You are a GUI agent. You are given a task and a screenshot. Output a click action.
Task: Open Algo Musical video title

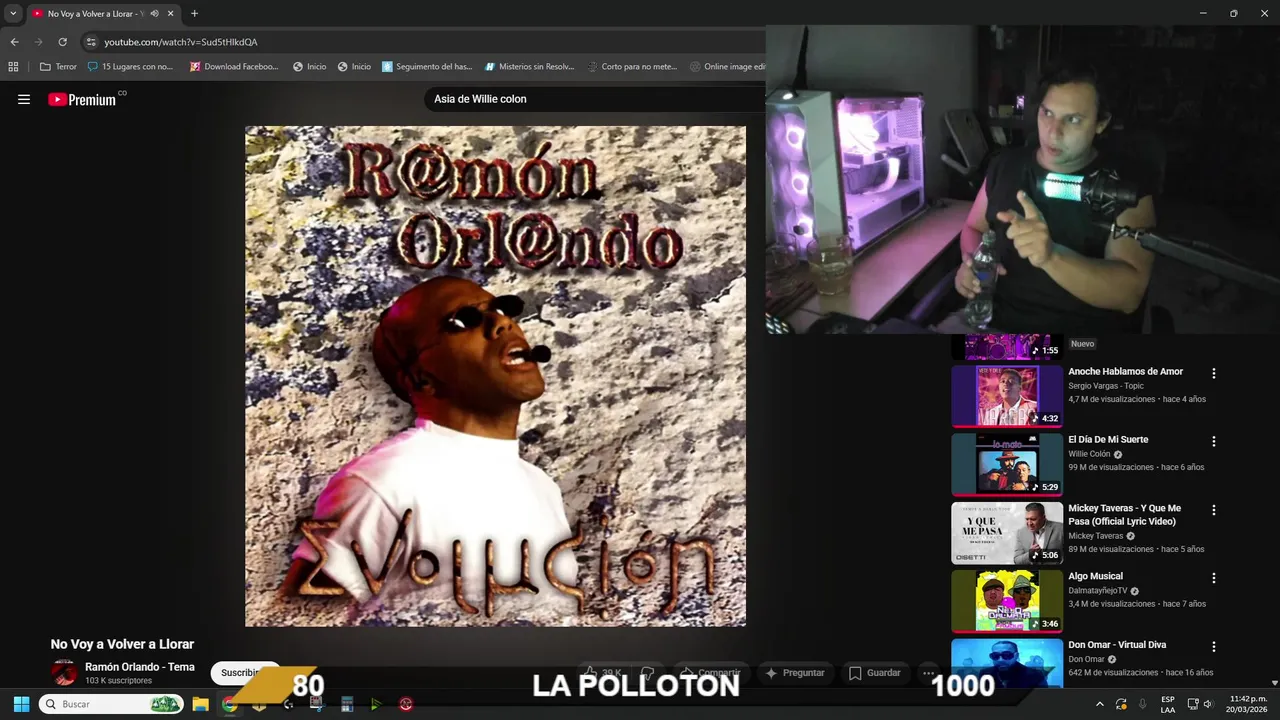click(1095, 577)
